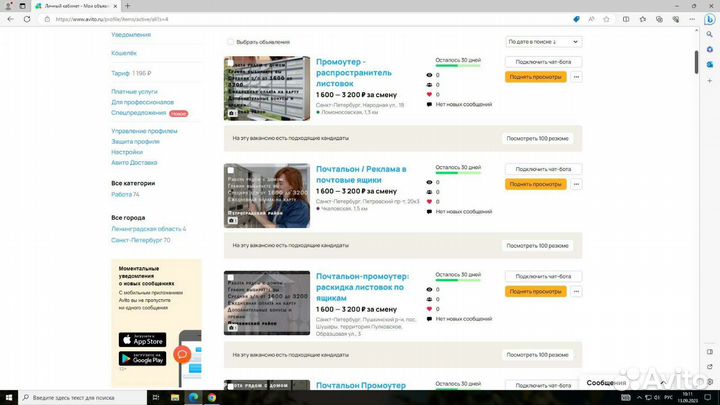Click 'Поднять просмотры' for the first listing
Viewport: 720px width, 405px height.
(x=535, y=76)
